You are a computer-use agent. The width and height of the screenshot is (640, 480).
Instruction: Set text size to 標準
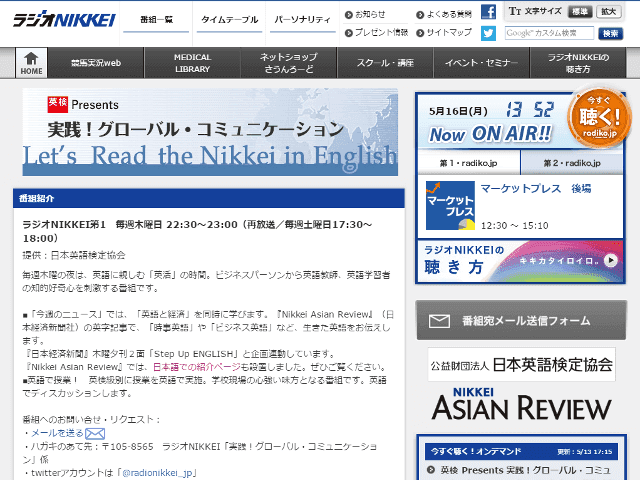[x=580, y=11]
